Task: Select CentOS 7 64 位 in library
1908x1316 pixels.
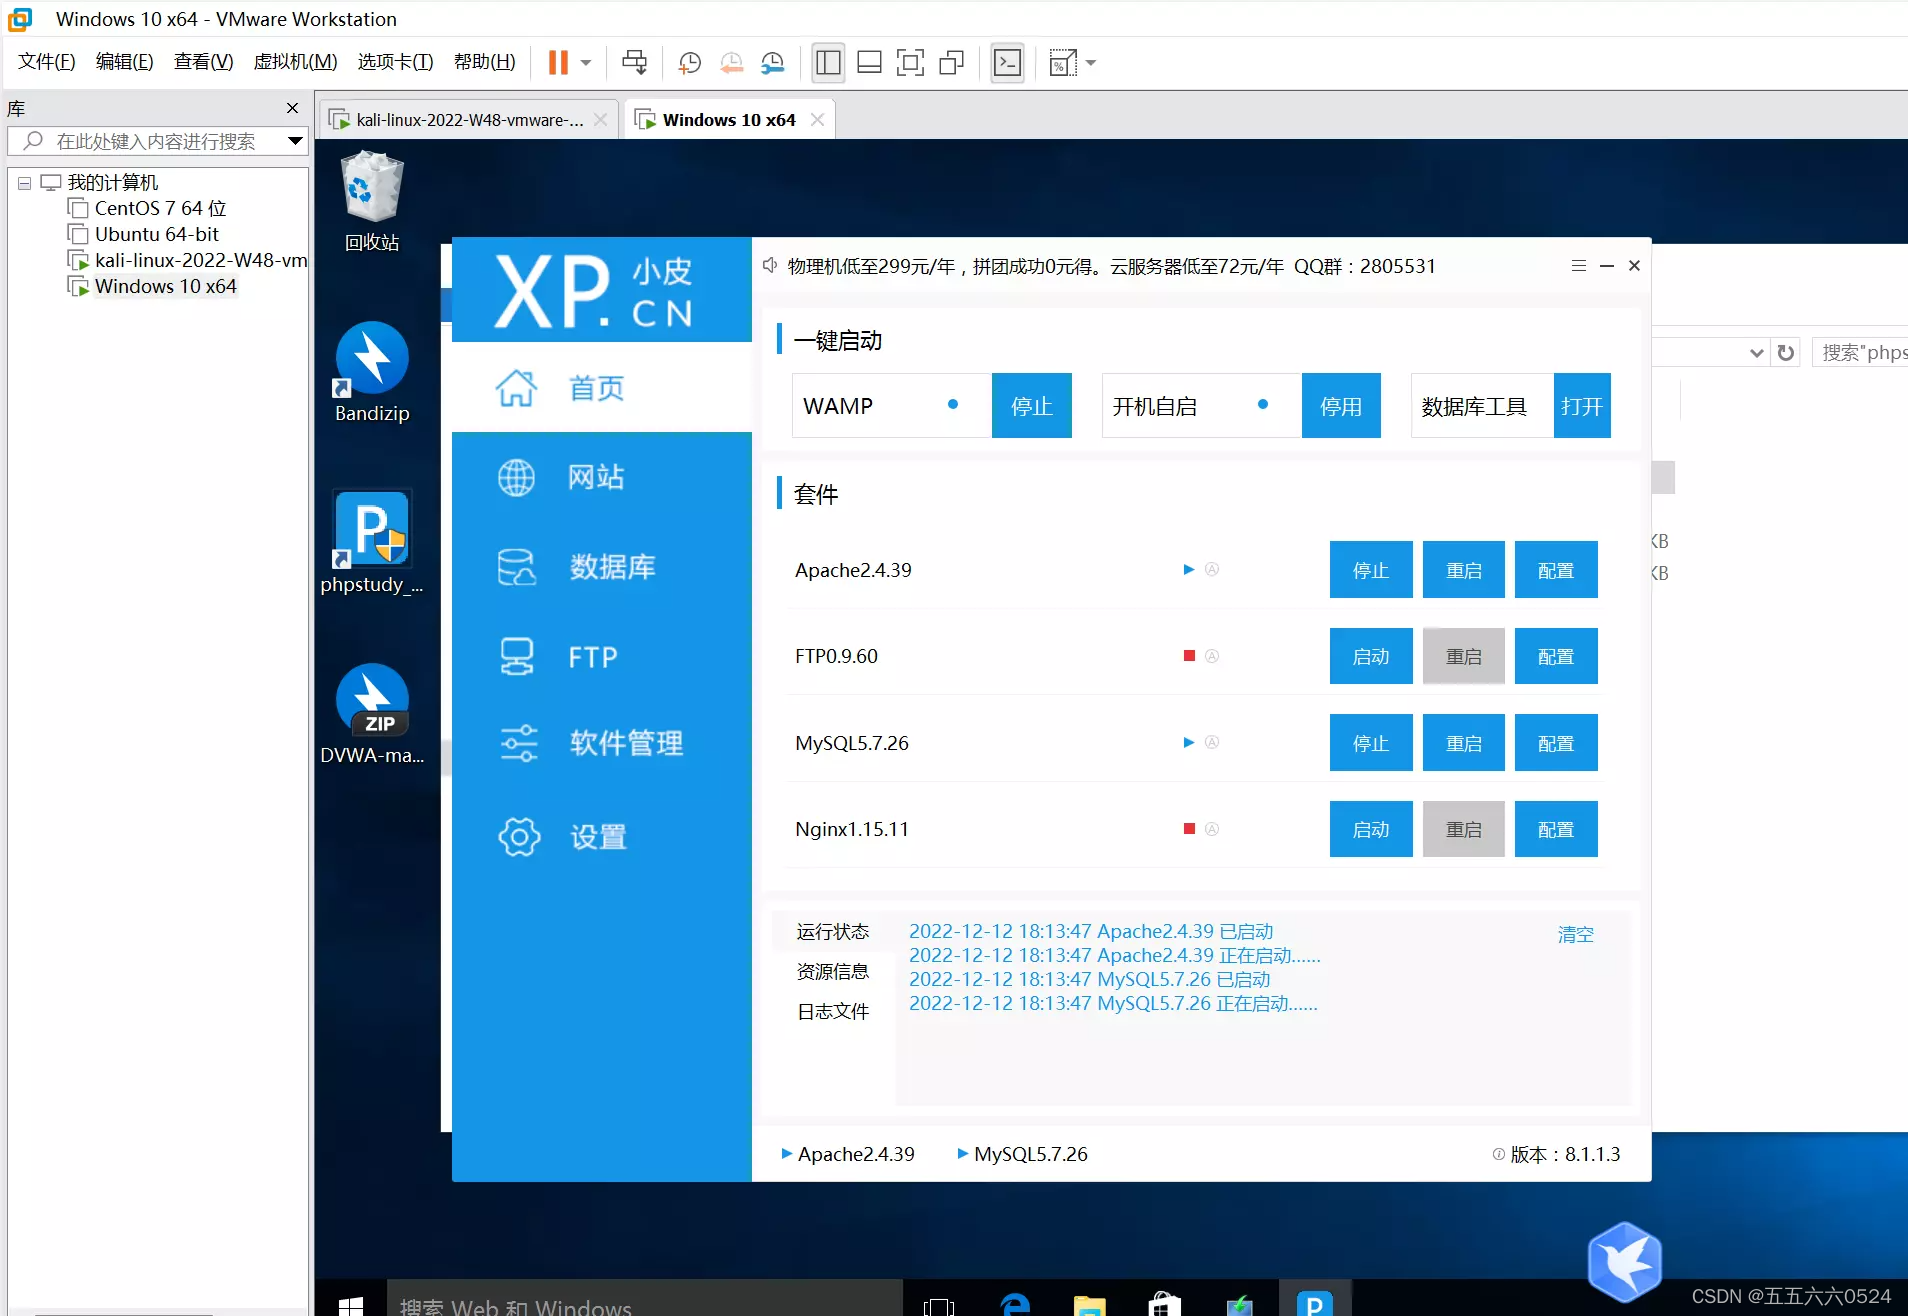Action: click(160, 208)
